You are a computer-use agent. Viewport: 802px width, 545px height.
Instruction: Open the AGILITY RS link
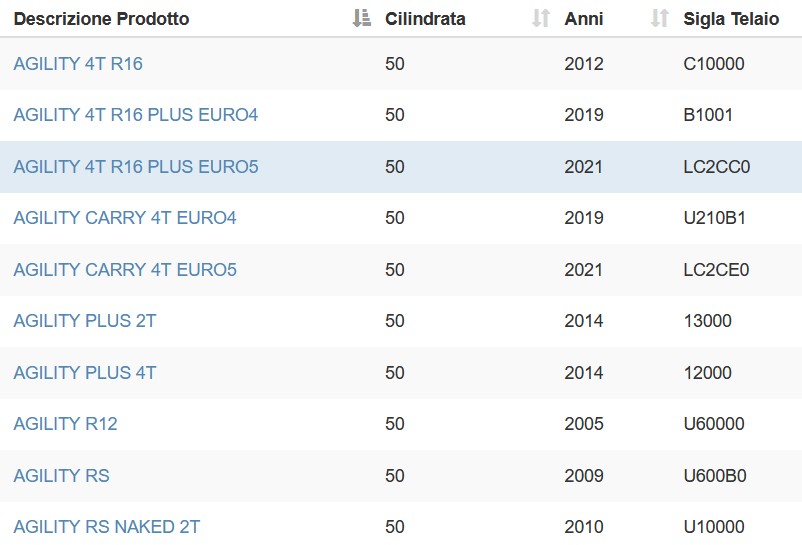click(61, 476)
